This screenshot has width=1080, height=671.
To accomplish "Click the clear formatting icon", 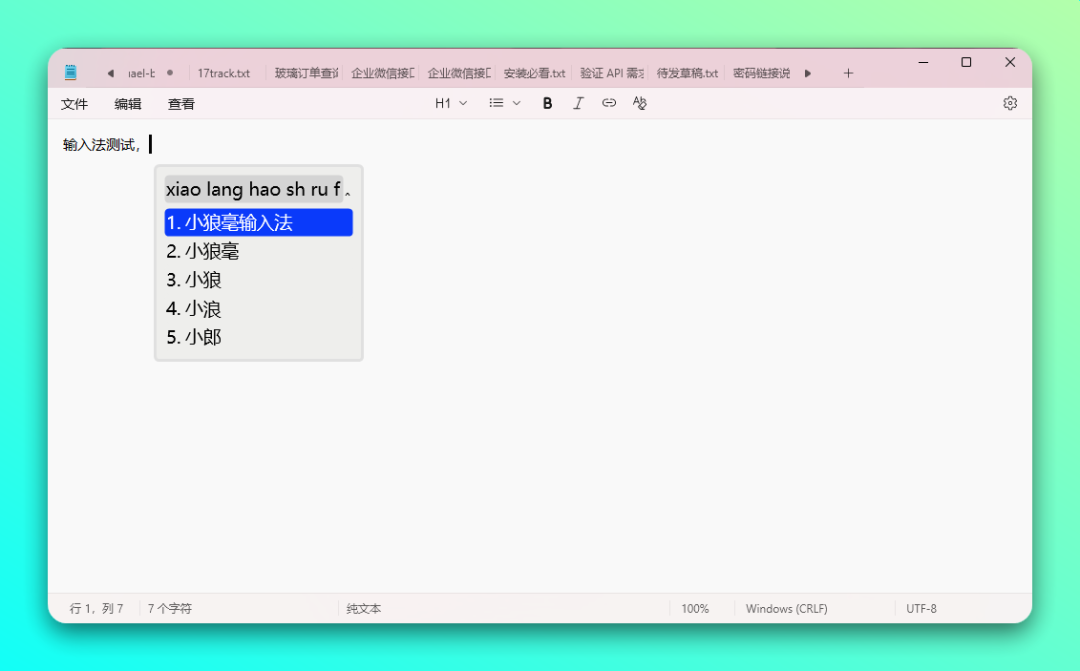I will (x=640, y=103).
